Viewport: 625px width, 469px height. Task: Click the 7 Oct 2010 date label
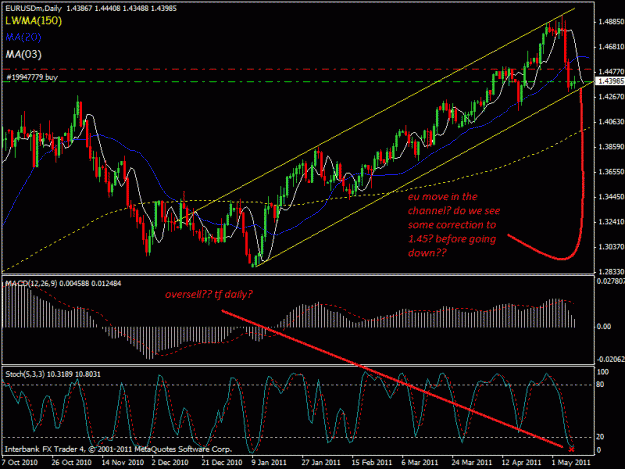20,463
